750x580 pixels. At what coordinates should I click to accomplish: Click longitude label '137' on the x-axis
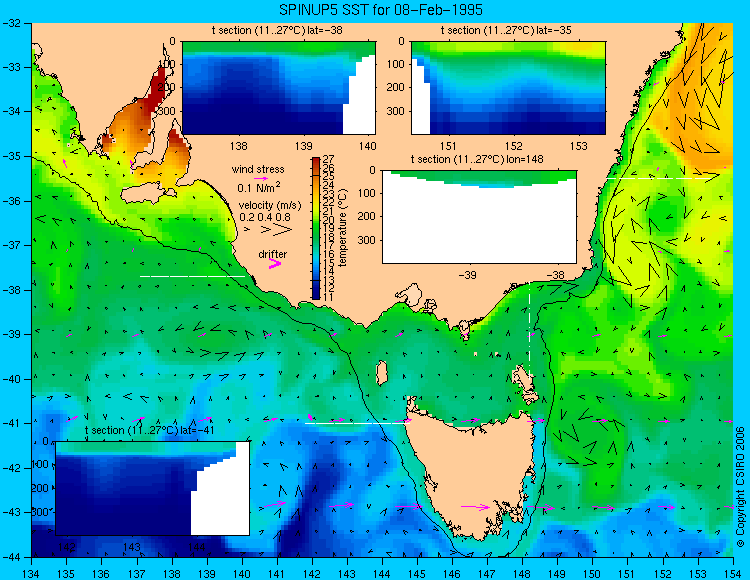(137, 574)
